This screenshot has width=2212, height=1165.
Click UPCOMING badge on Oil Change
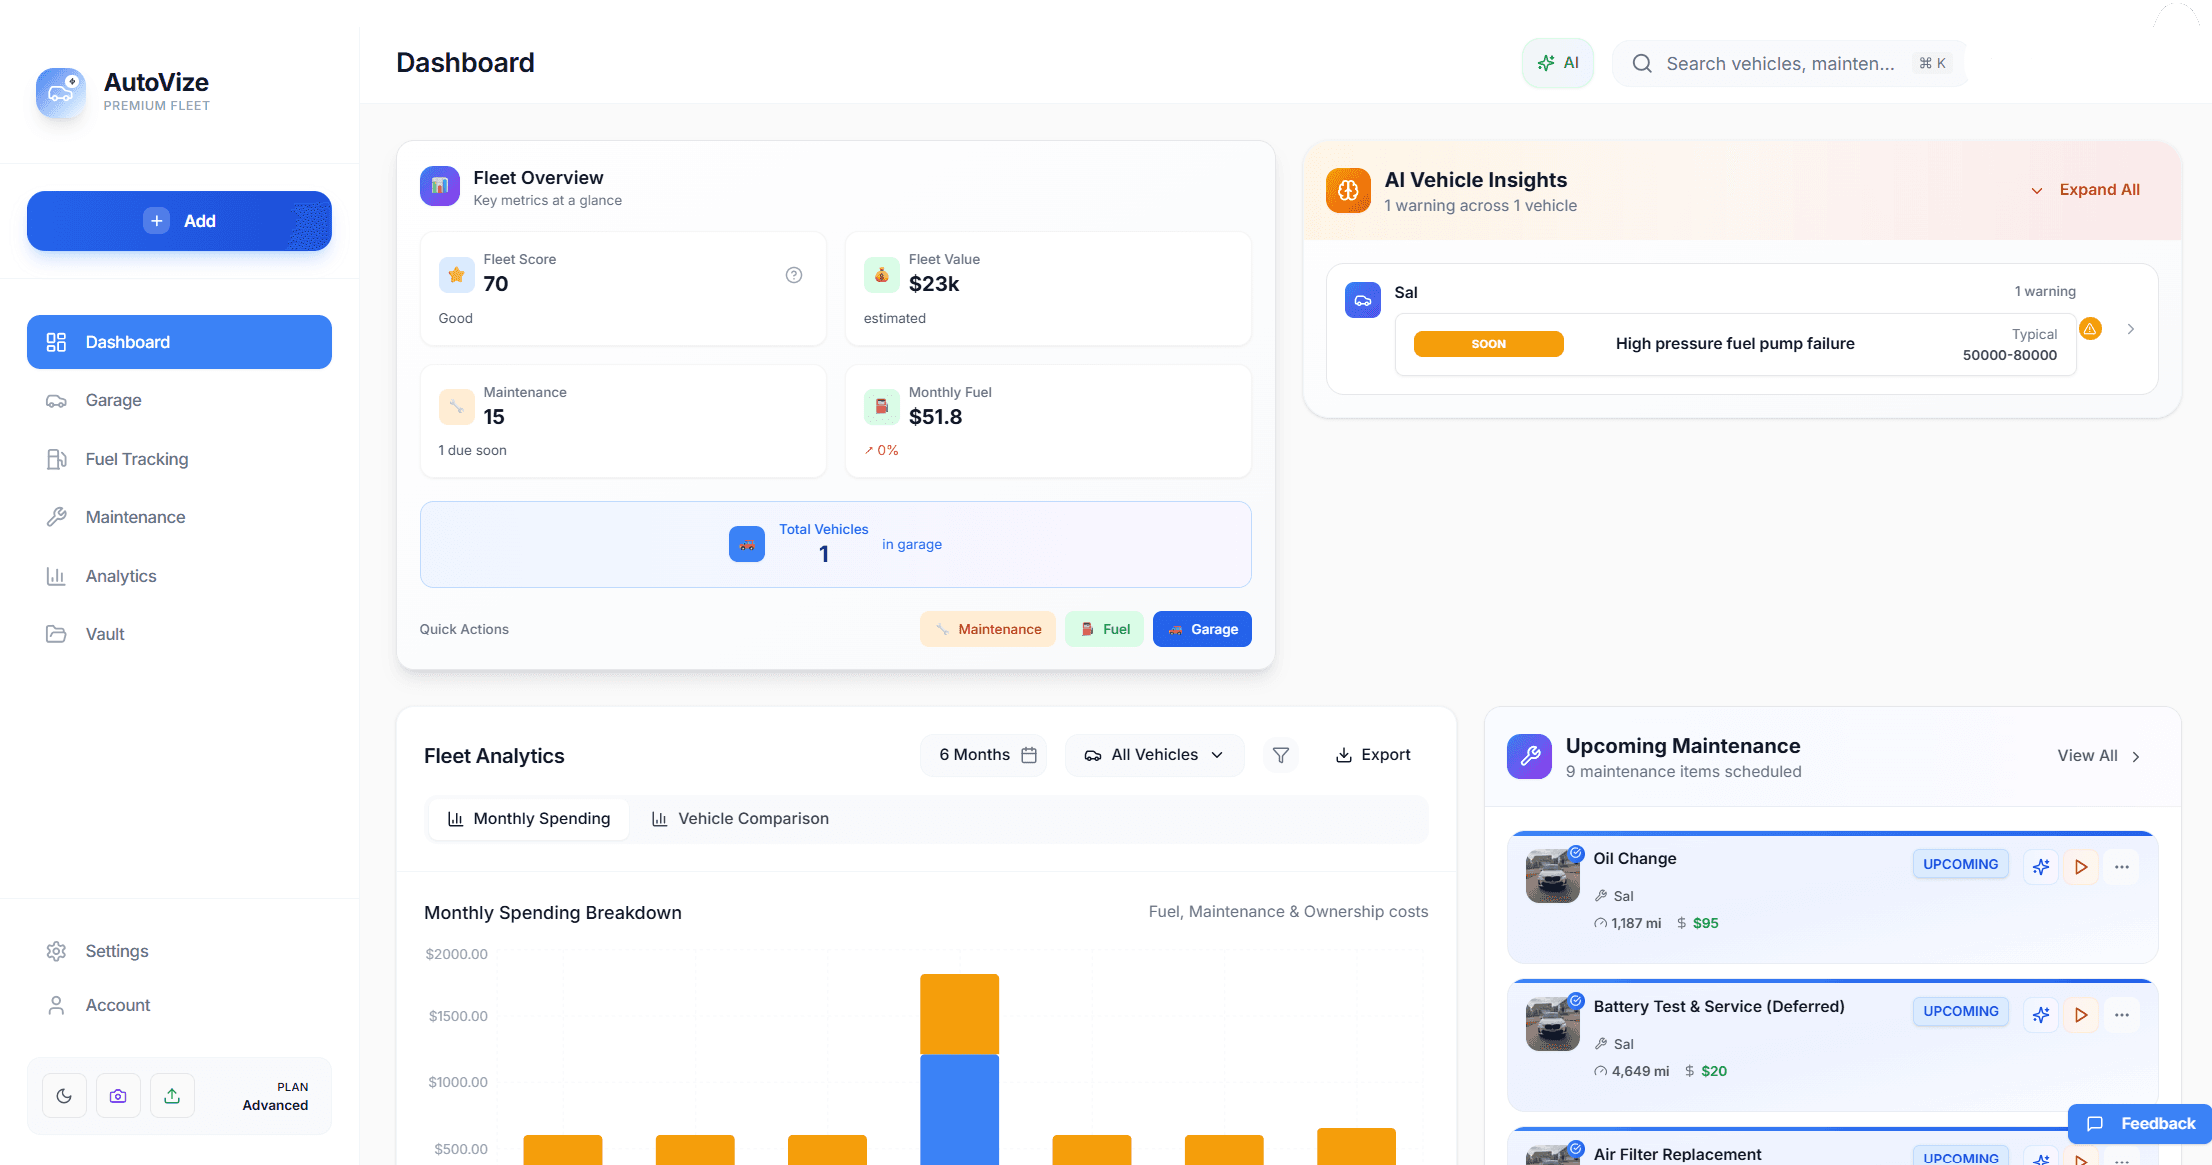coord(1961,865)
